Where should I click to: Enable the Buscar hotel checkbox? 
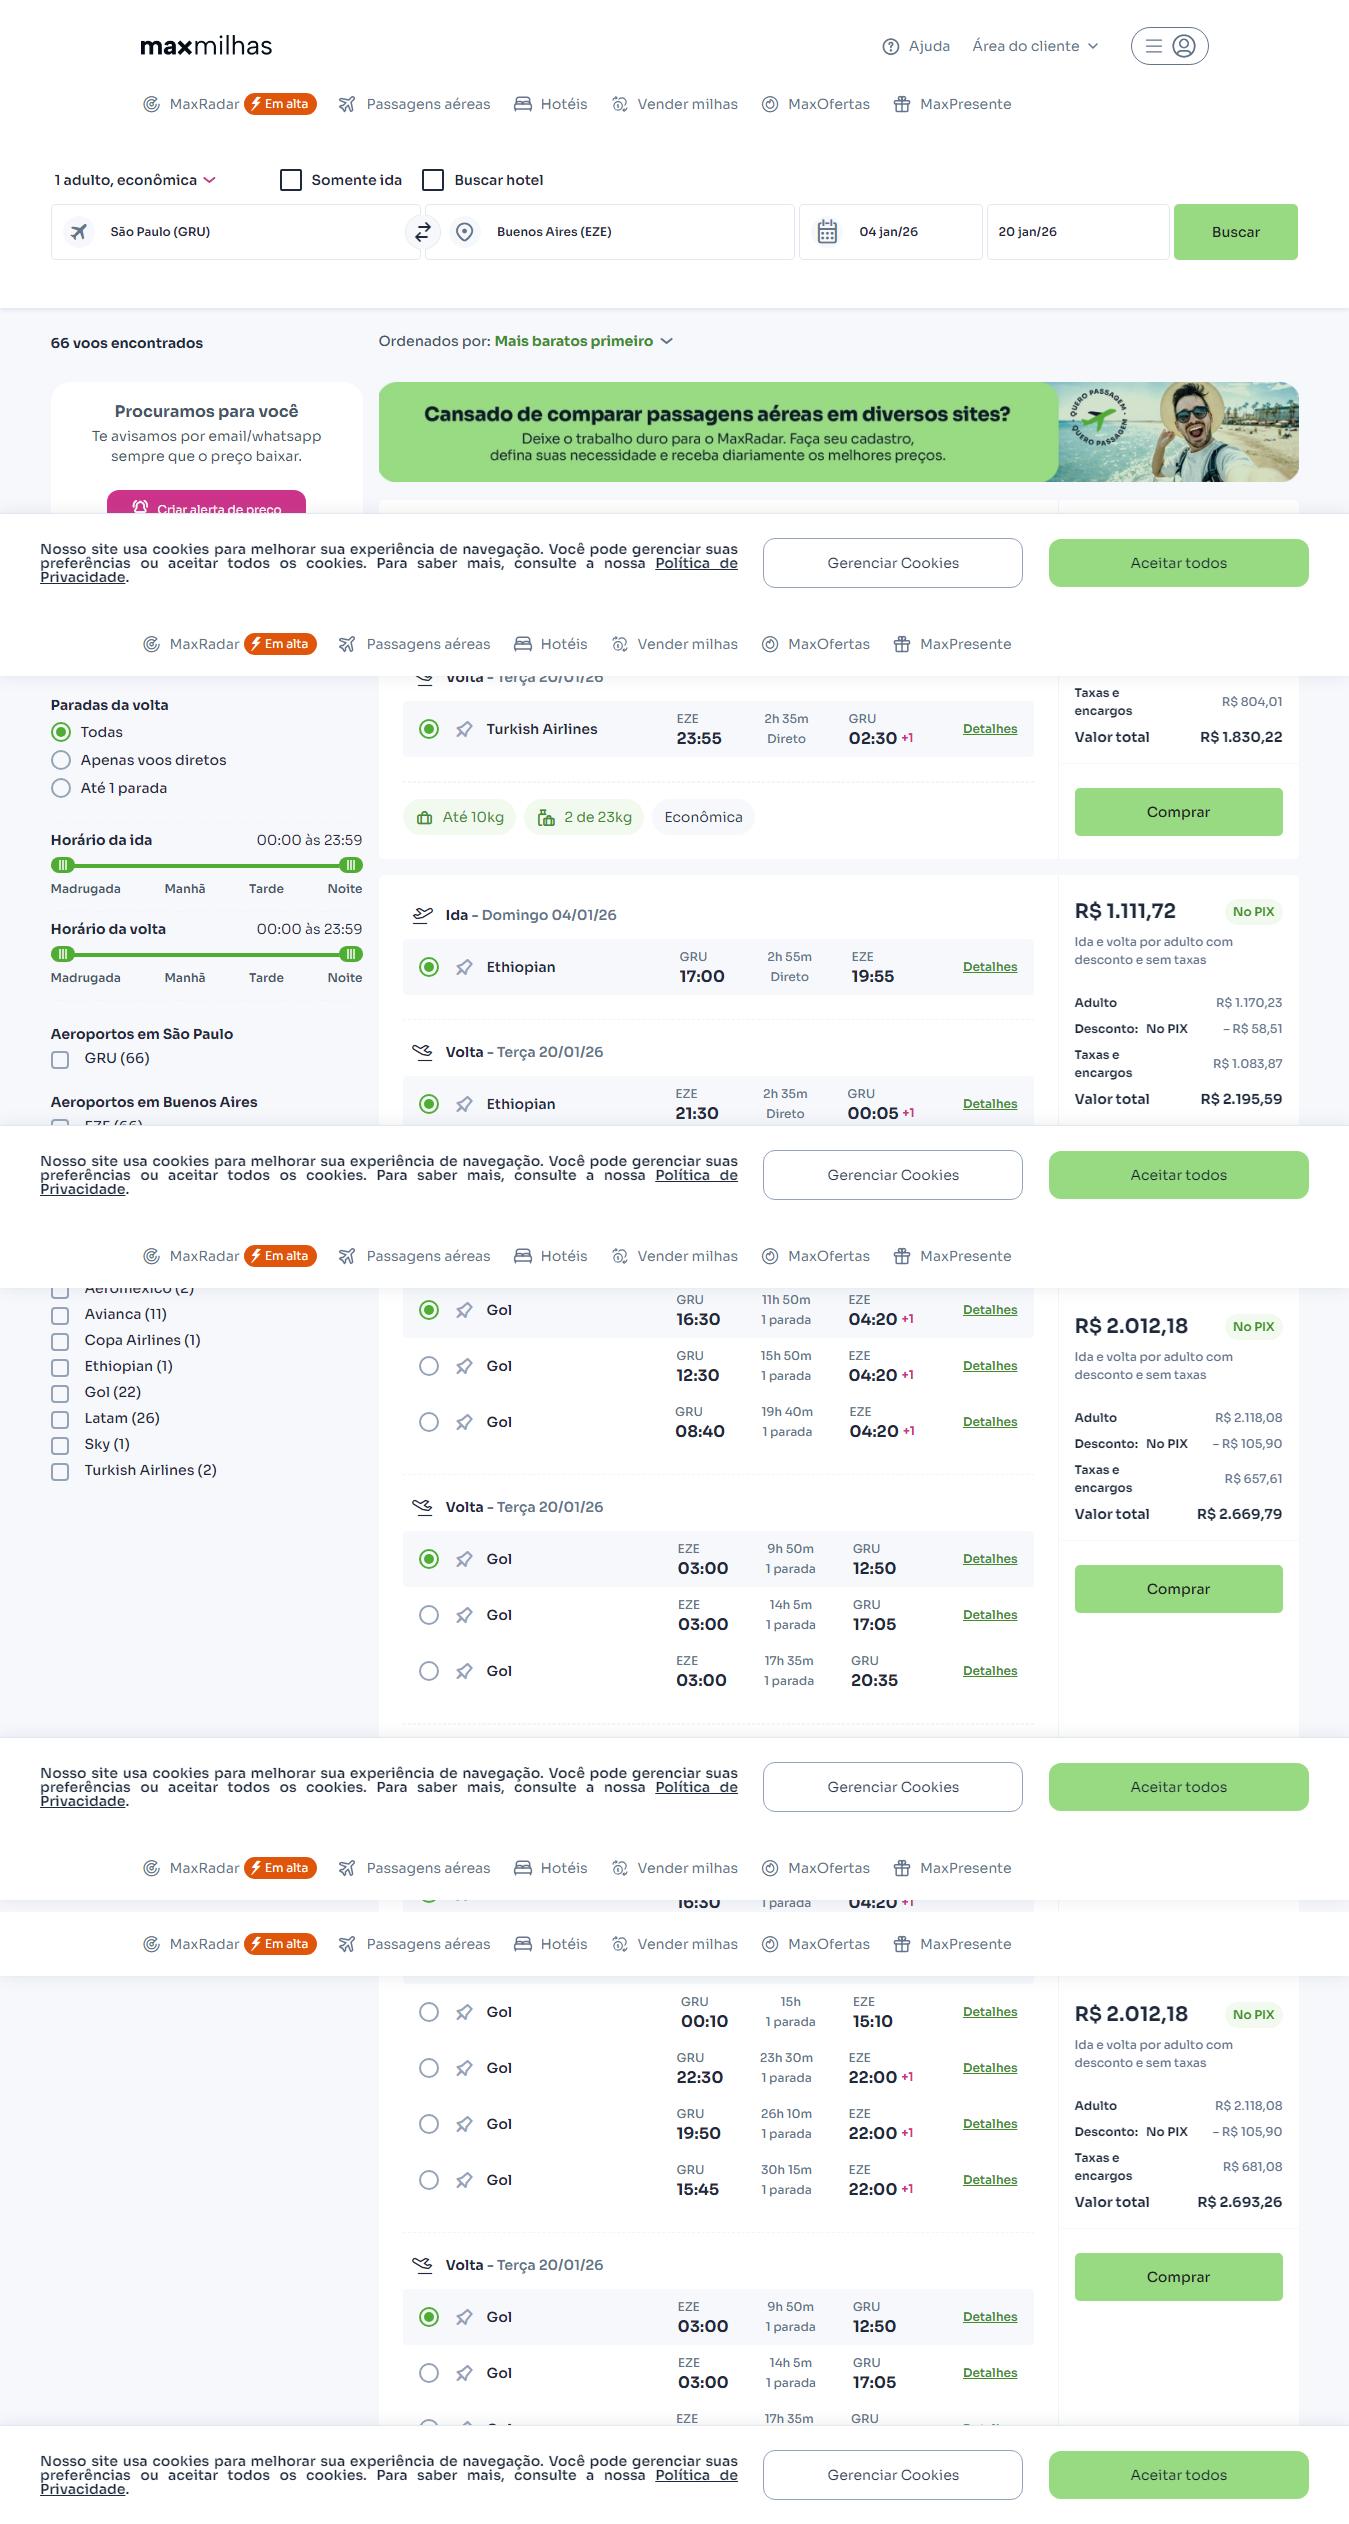click(433, 180)
